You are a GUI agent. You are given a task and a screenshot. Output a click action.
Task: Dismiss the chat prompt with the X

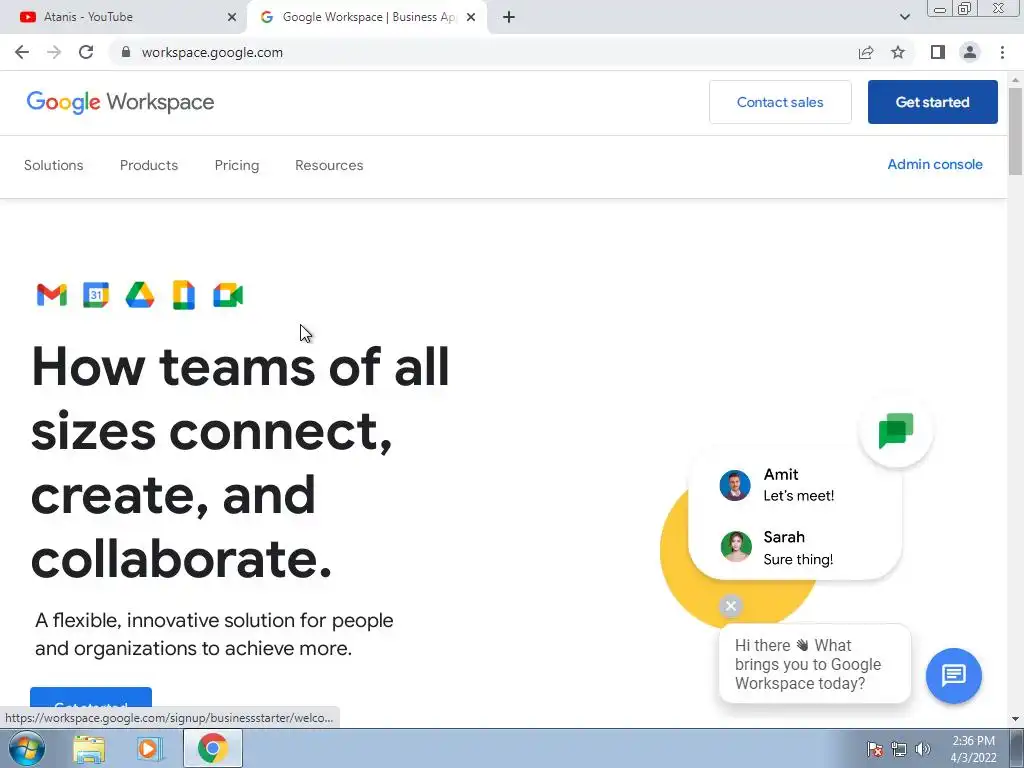tap(731, 606)
